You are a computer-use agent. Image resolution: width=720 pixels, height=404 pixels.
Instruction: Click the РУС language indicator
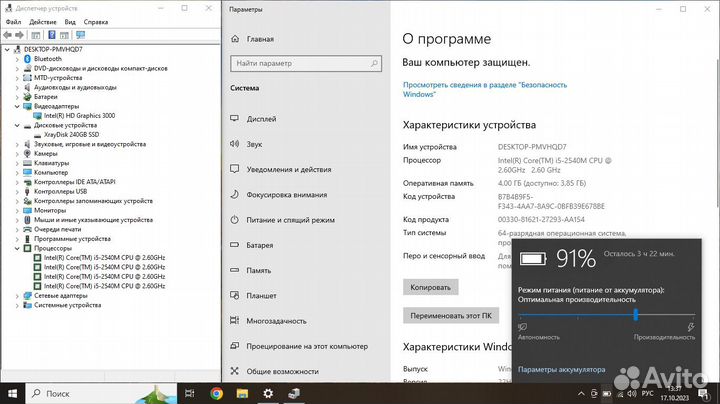[x=647, y=394]
